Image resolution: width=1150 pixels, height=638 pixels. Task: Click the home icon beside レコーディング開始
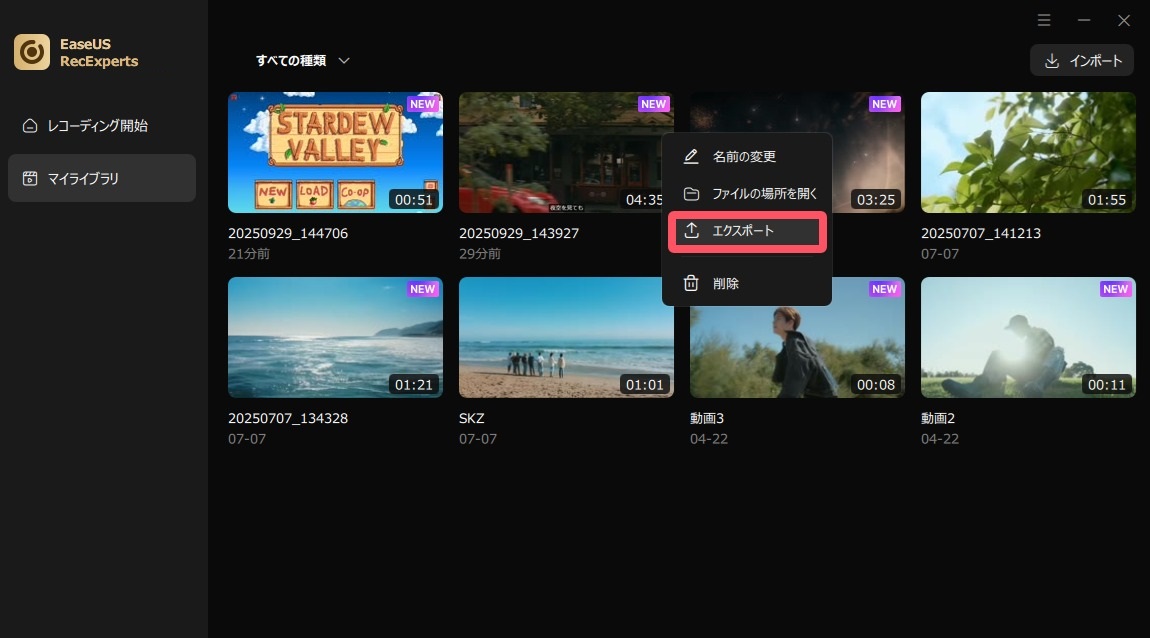pos(30,126)
